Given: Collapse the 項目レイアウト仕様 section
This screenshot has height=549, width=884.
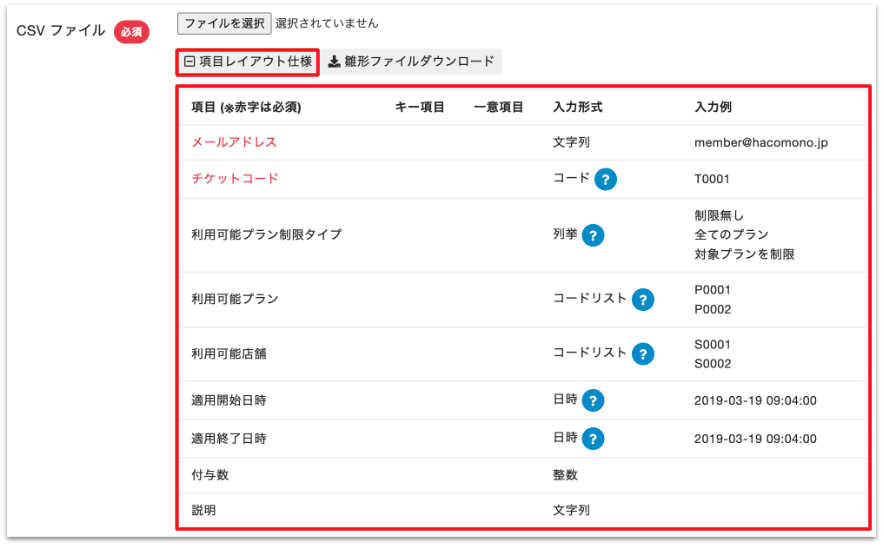Looking at the screenshot, I should 248,62.
